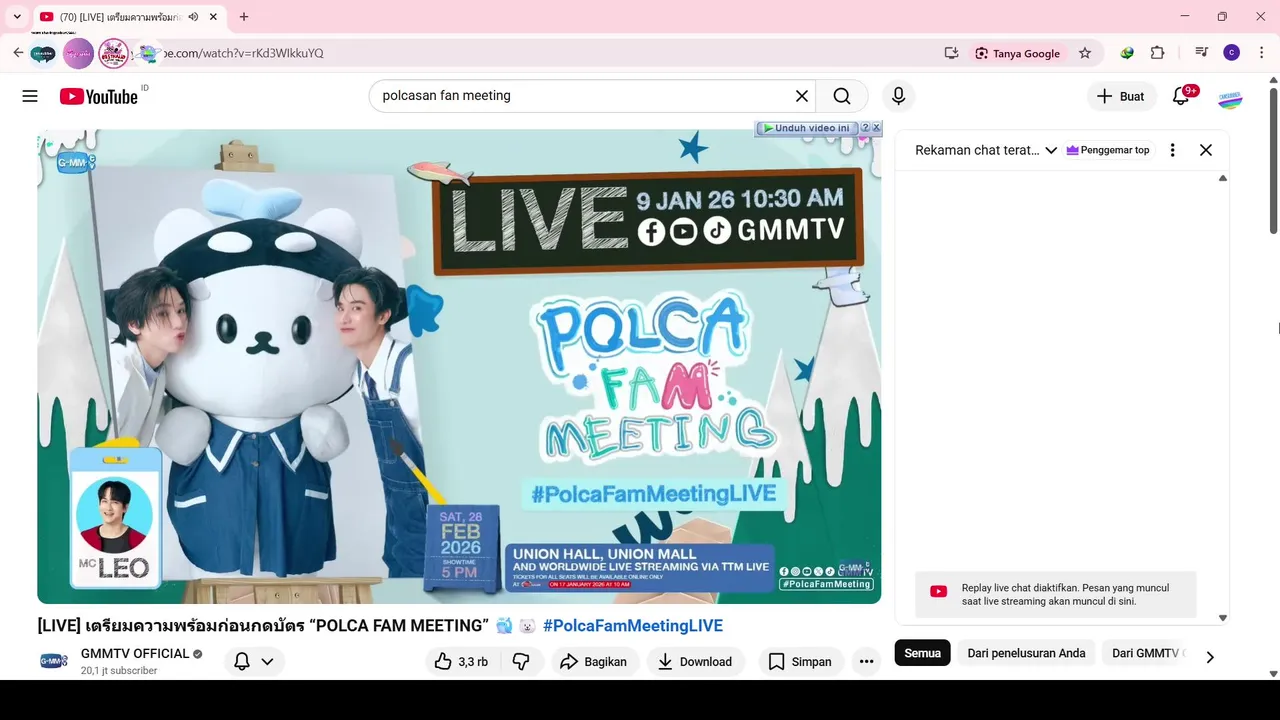
Task: Click the 20,1 jt subscriber text
Action: 119,671
